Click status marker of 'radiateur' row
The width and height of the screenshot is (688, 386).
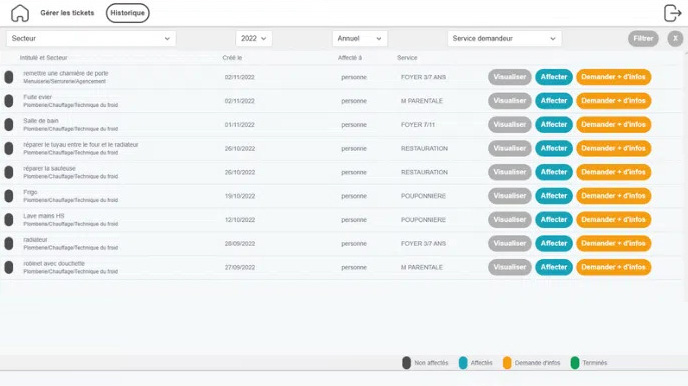(9, 243)
